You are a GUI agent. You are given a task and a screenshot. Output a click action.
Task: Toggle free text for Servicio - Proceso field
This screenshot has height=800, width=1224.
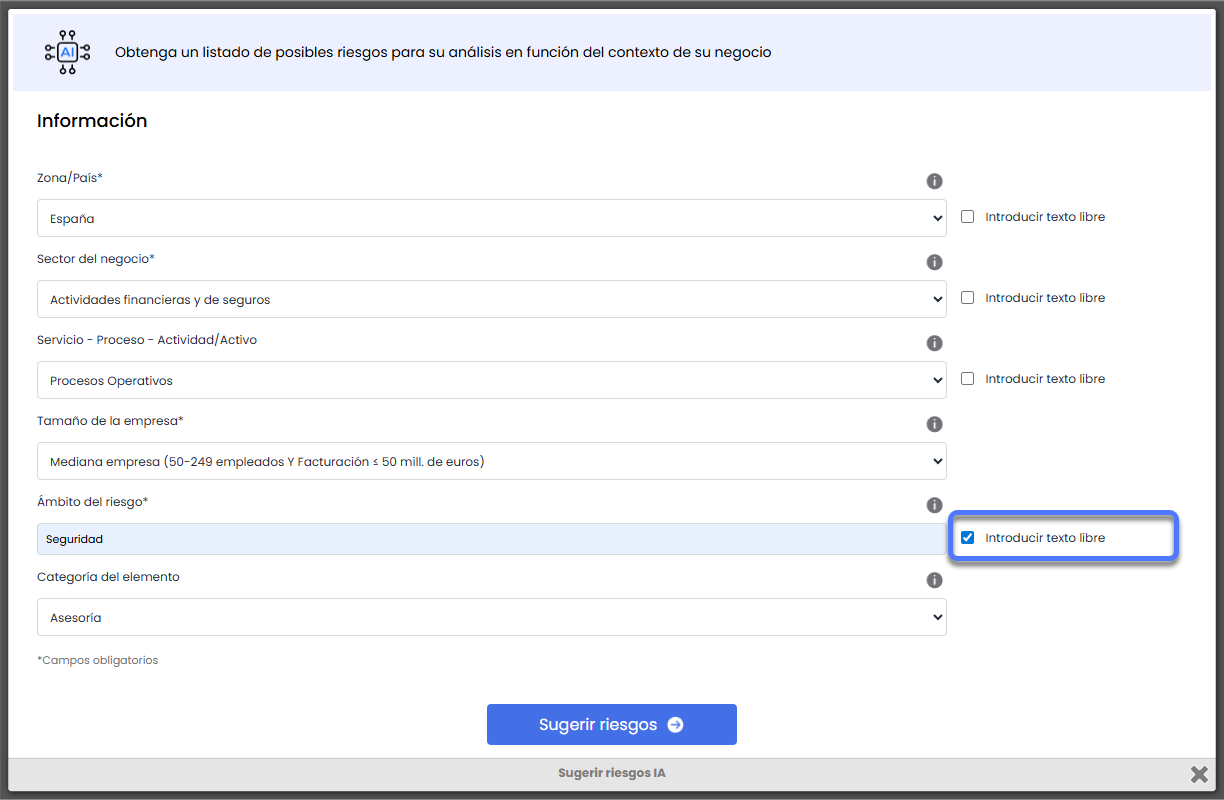(967, 379)
